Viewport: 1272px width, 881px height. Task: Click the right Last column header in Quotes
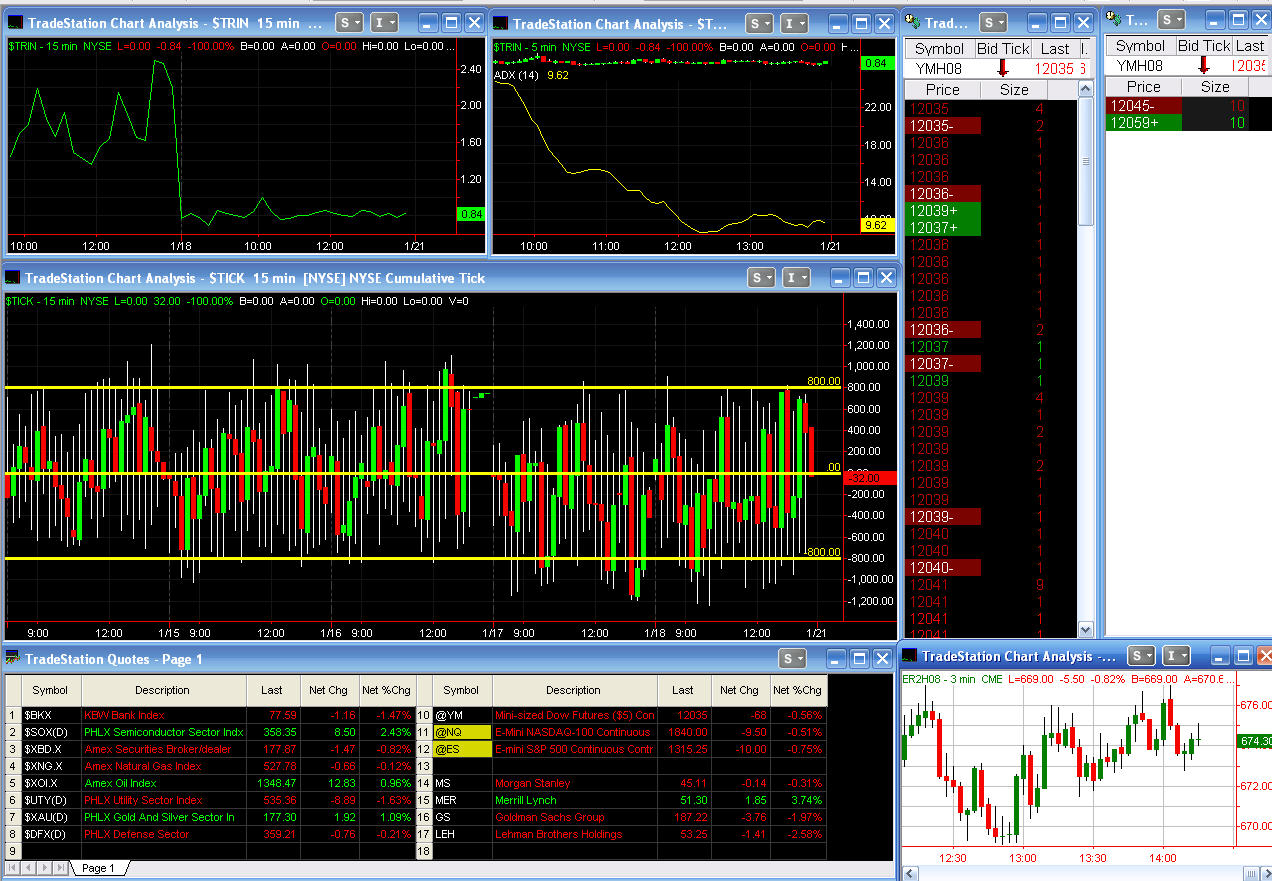point(683,690)
